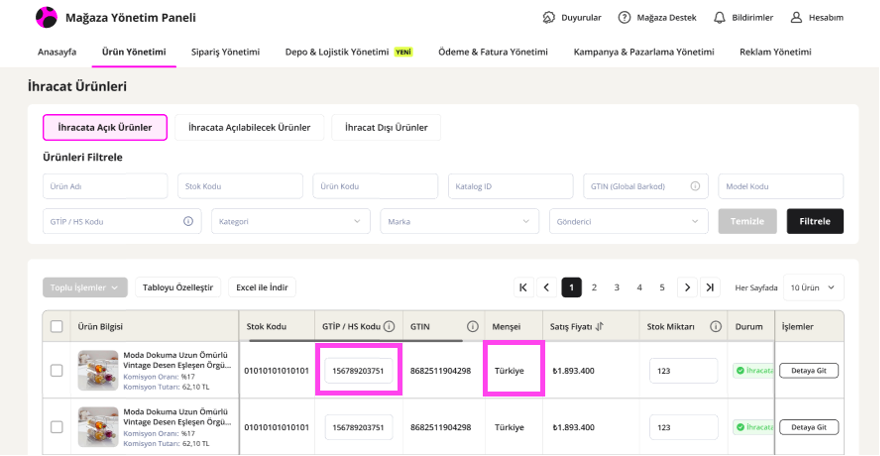
Task: Open the Marka dropdown
Action: point(460,222)
